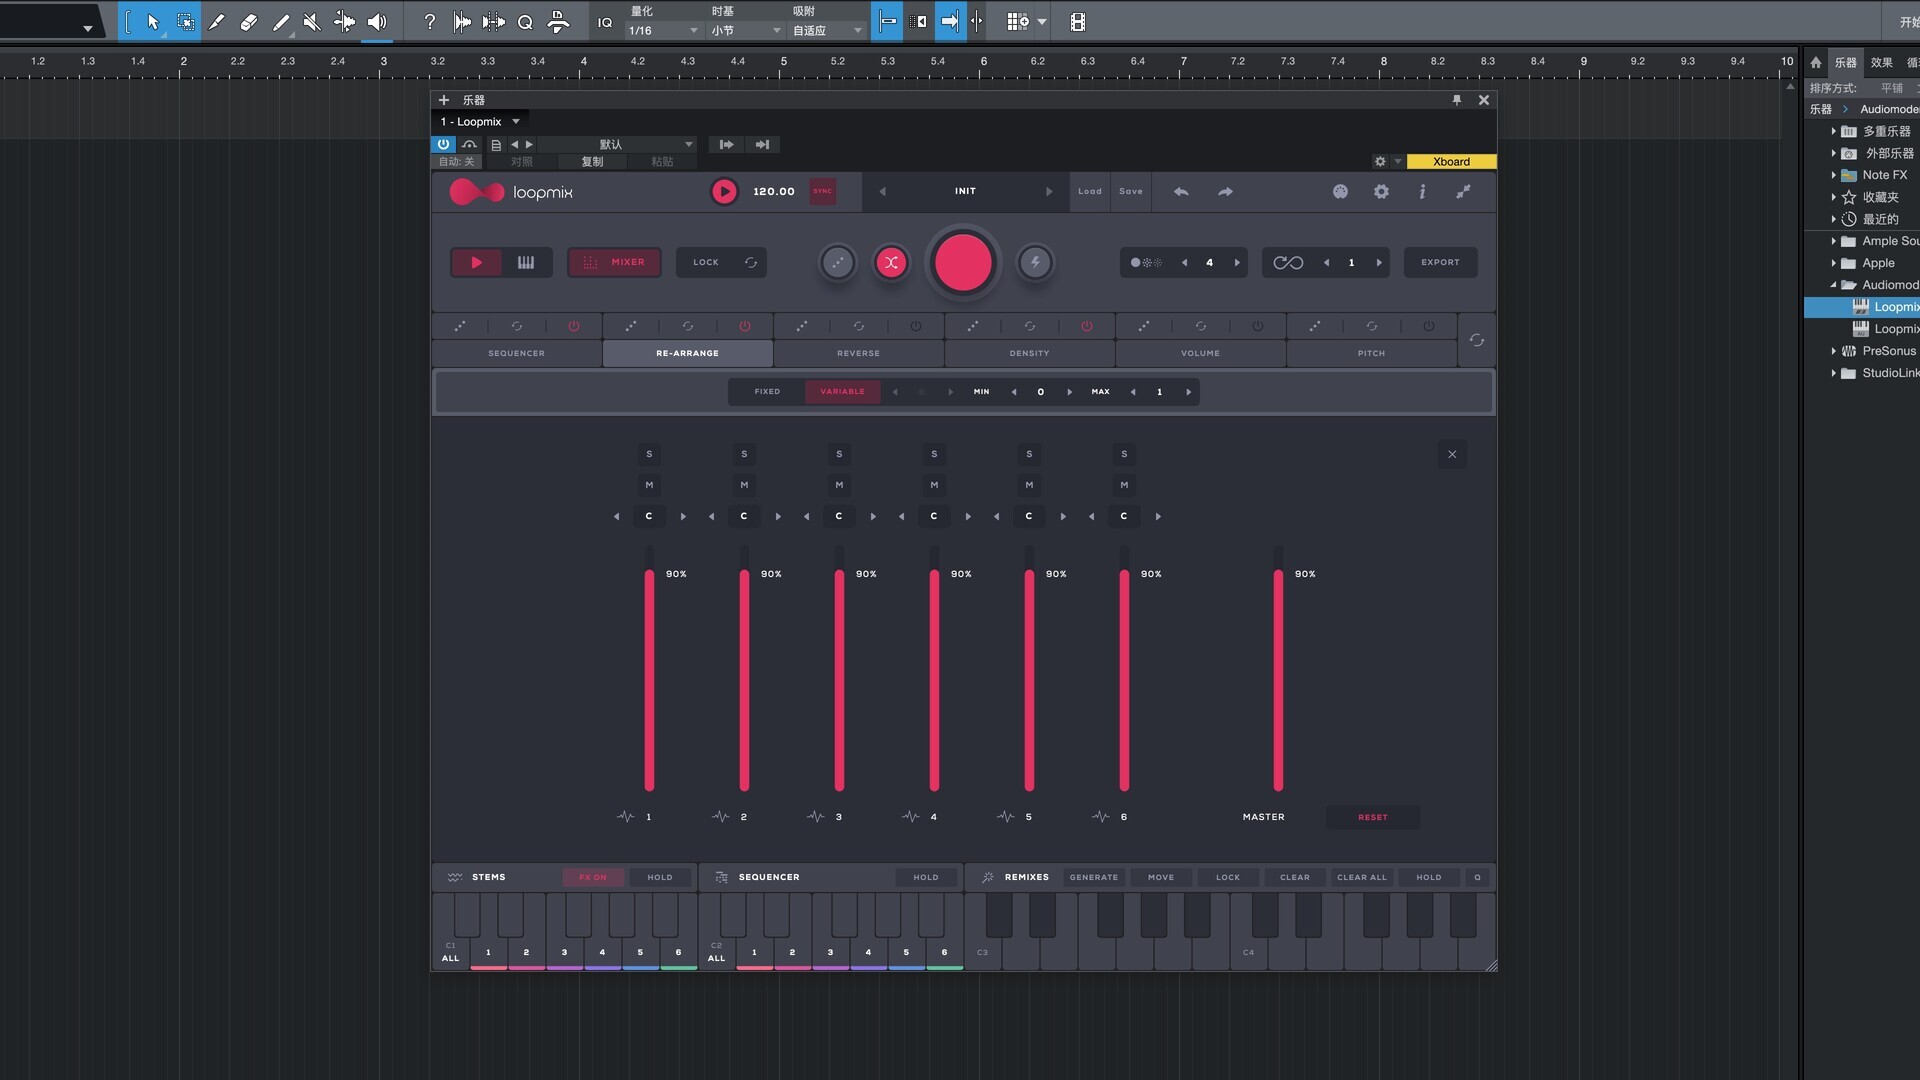Open Loopmix settings gear icon

1381,191
